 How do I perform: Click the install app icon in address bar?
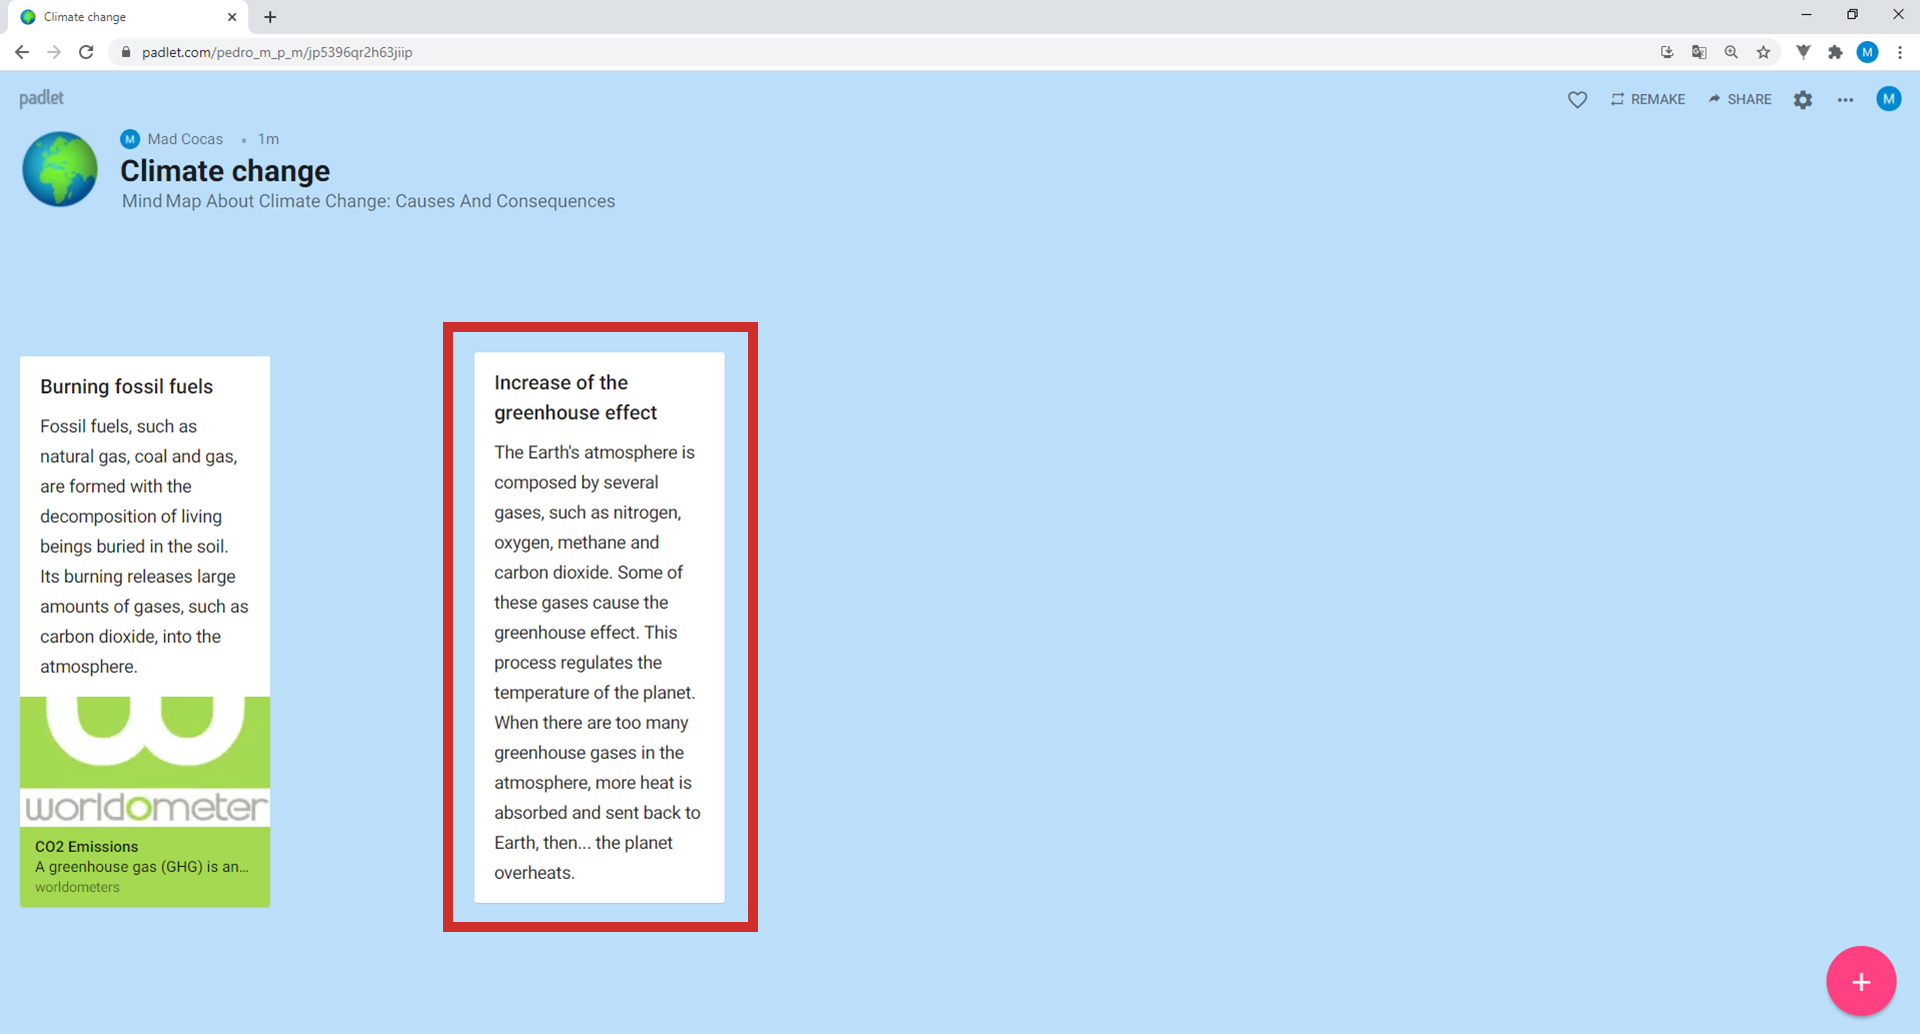pos(1667,52)
